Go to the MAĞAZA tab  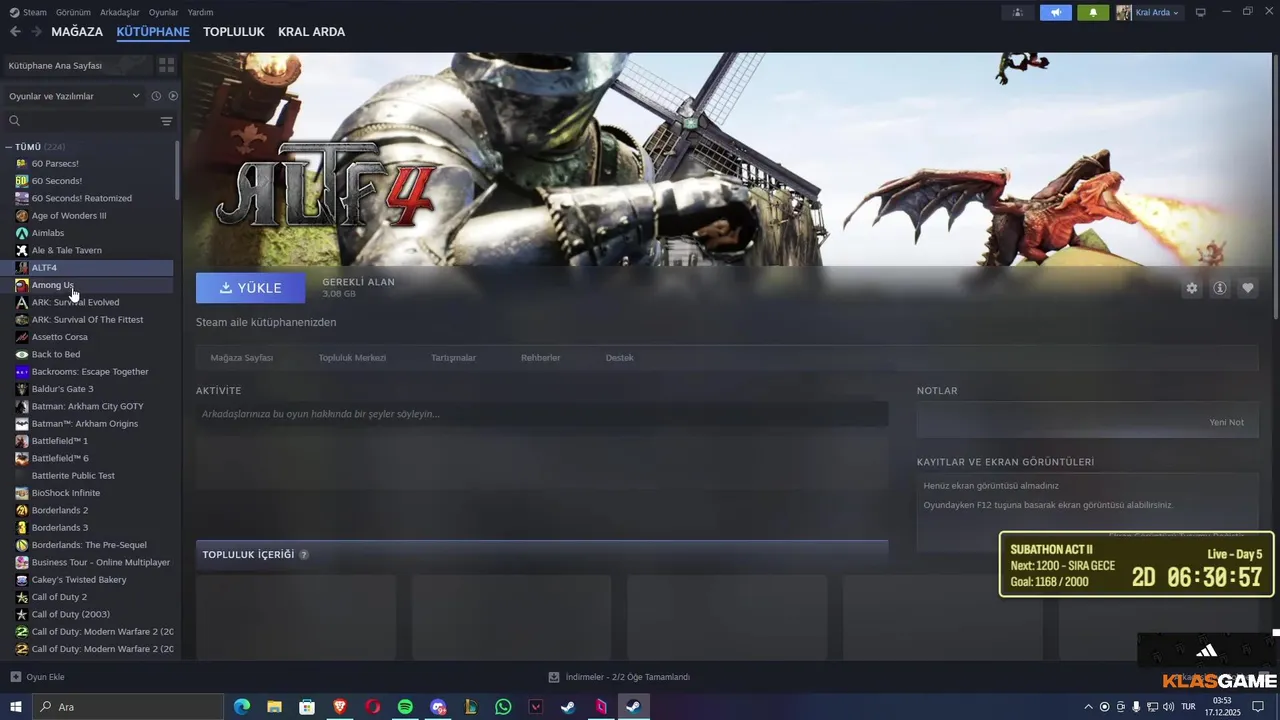pos(77,32)
